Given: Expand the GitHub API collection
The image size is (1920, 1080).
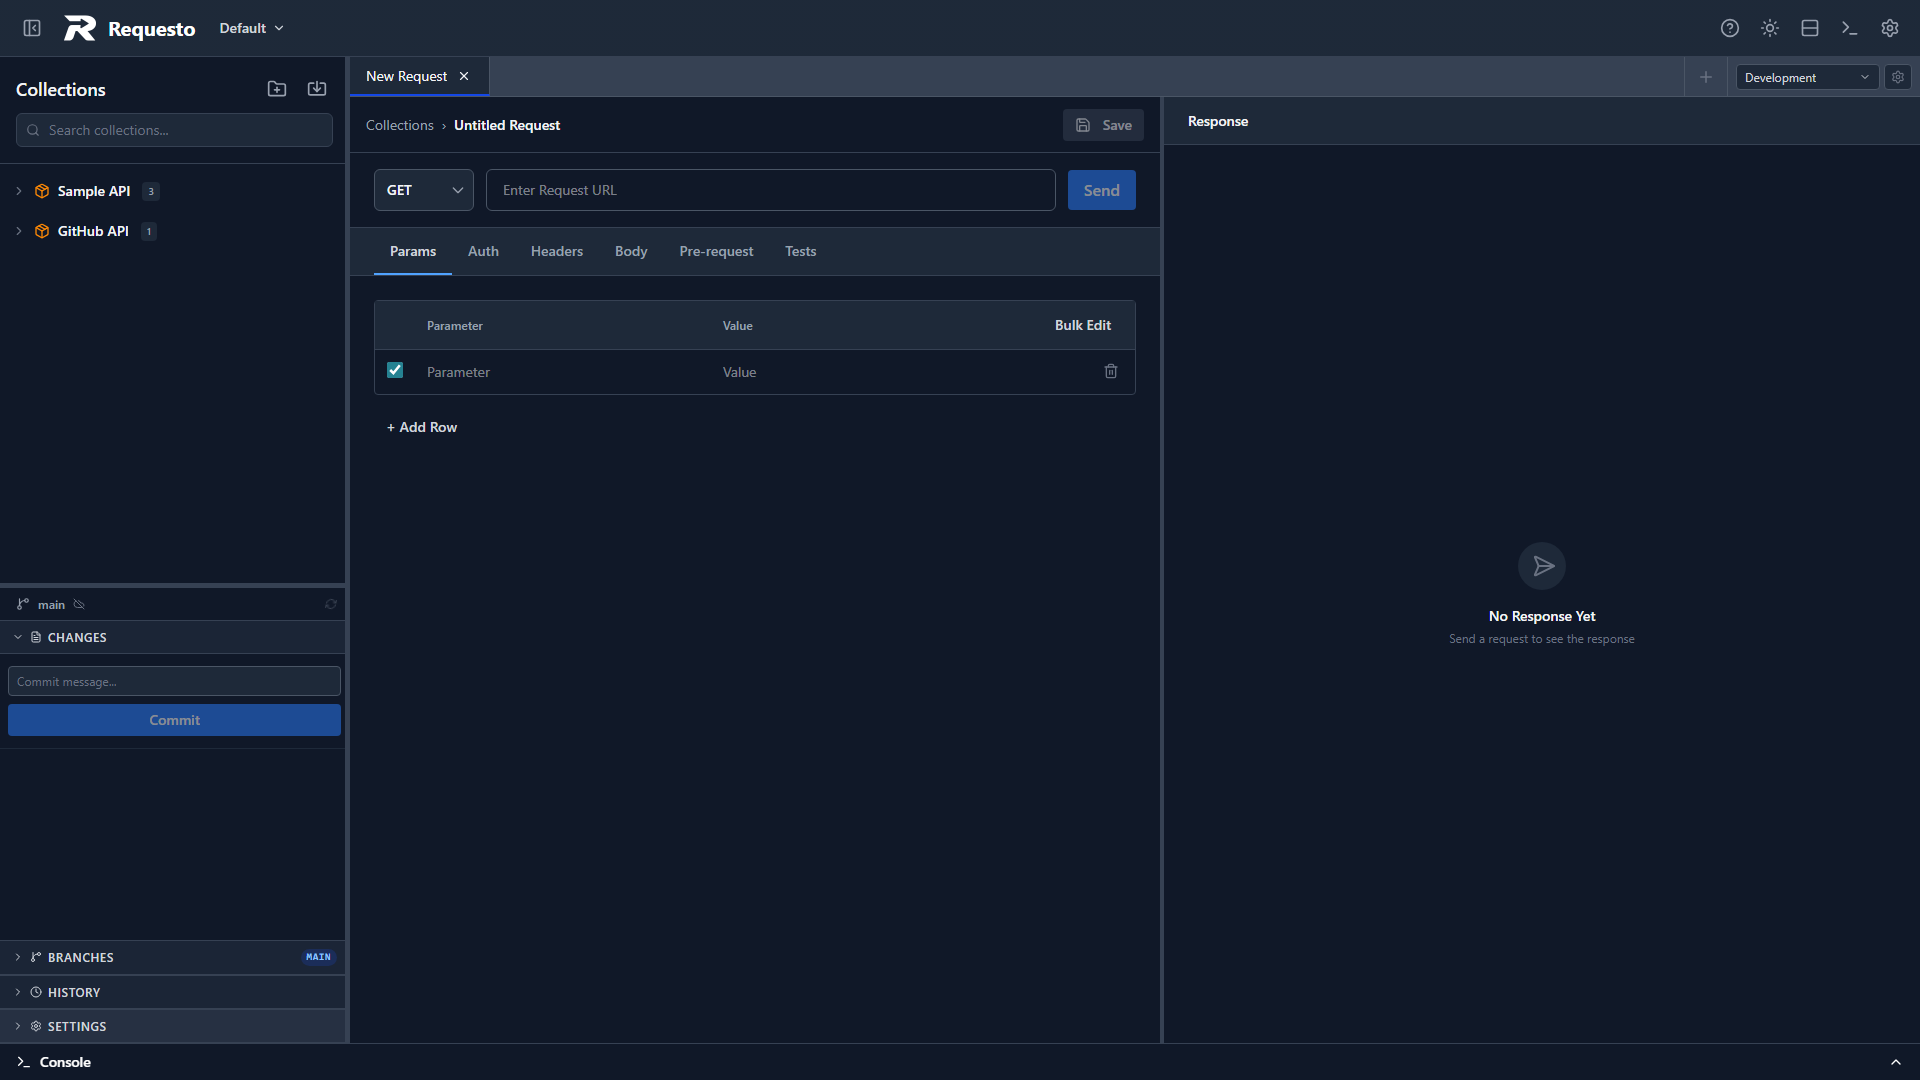Looking at the screenshot, I should [18, 231].
